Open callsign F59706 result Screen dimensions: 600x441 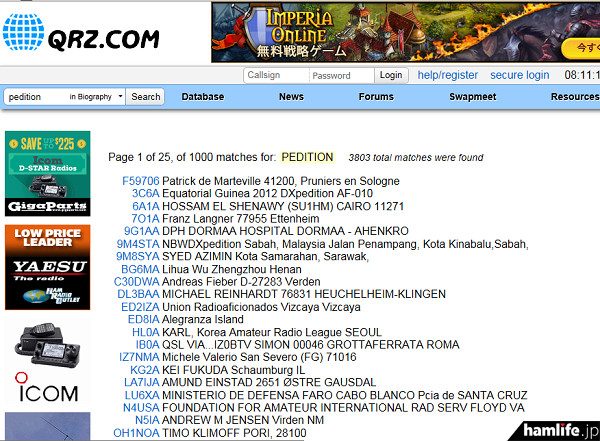[140, 181]
